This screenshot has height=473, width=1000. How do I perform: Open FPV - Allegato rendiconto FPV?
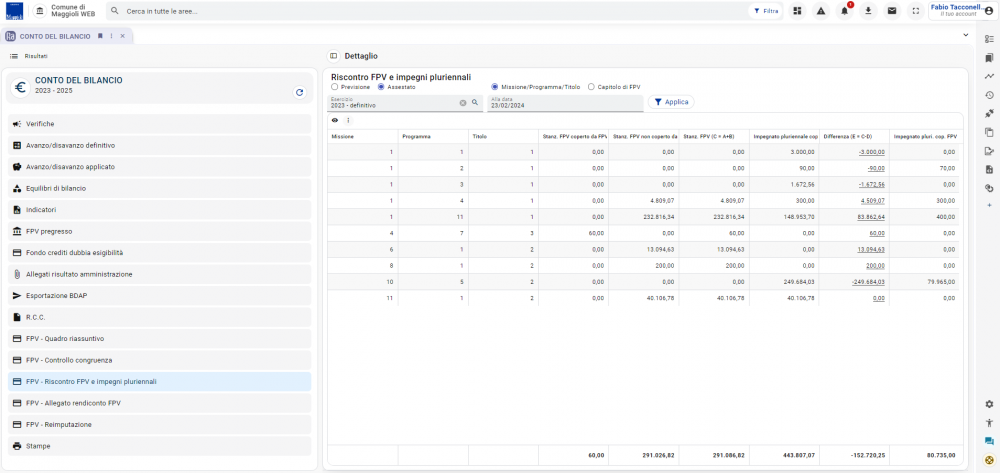coord(159,403)
